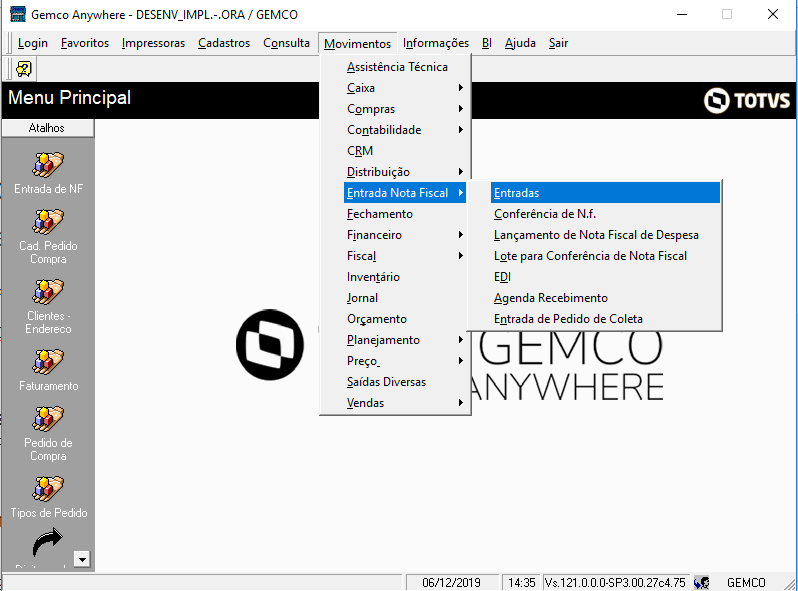
Task: Click the curved black arrow shortcut icon
Action: click(48, 543)
